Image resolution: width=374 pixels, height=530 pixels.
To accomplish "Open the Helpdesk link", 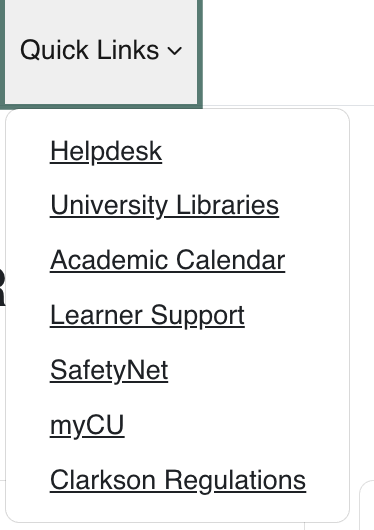I will coord(106,151).
